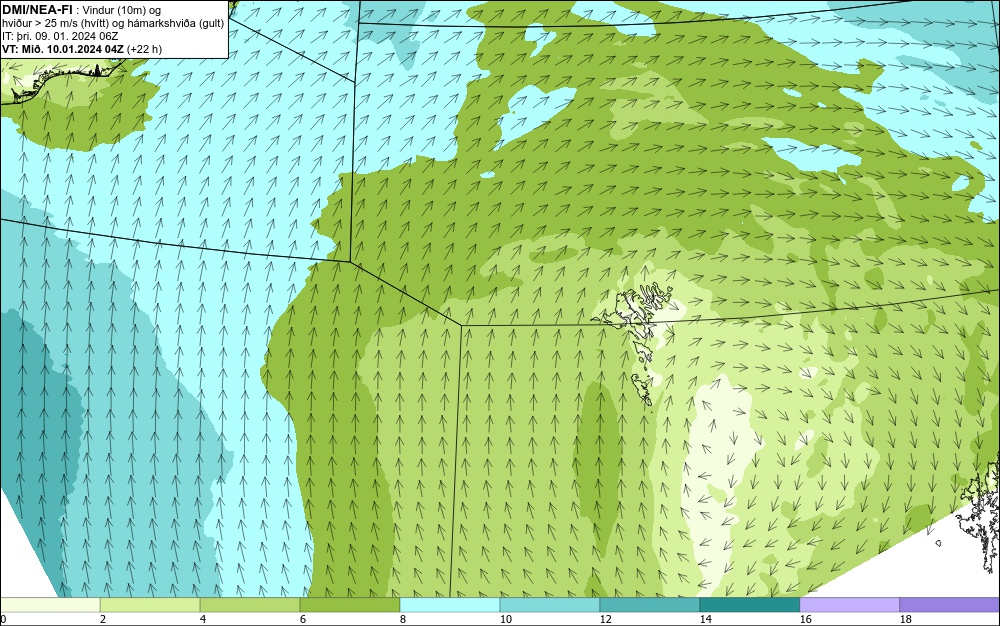The width and height of the screenshot is (1000, 626).
Task: Select the 12–14 m/s teal legend swatch
Action: coord(649,605)
